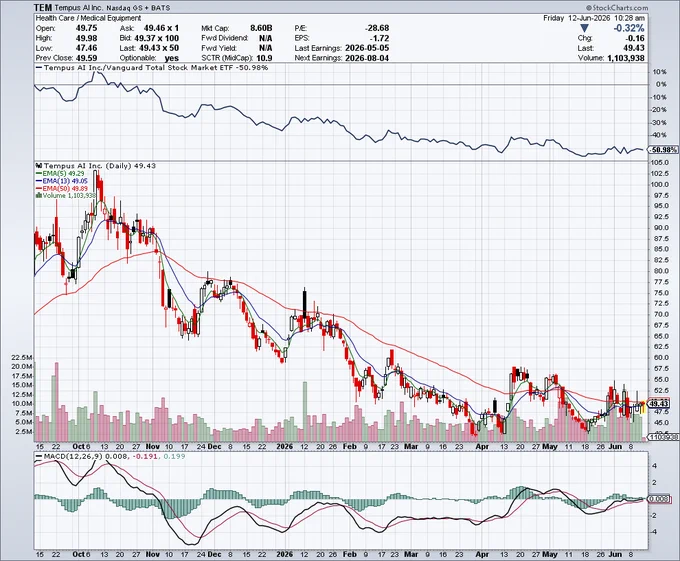
Task: Click the Prev Close value 49.59
Action: [86, 58]
